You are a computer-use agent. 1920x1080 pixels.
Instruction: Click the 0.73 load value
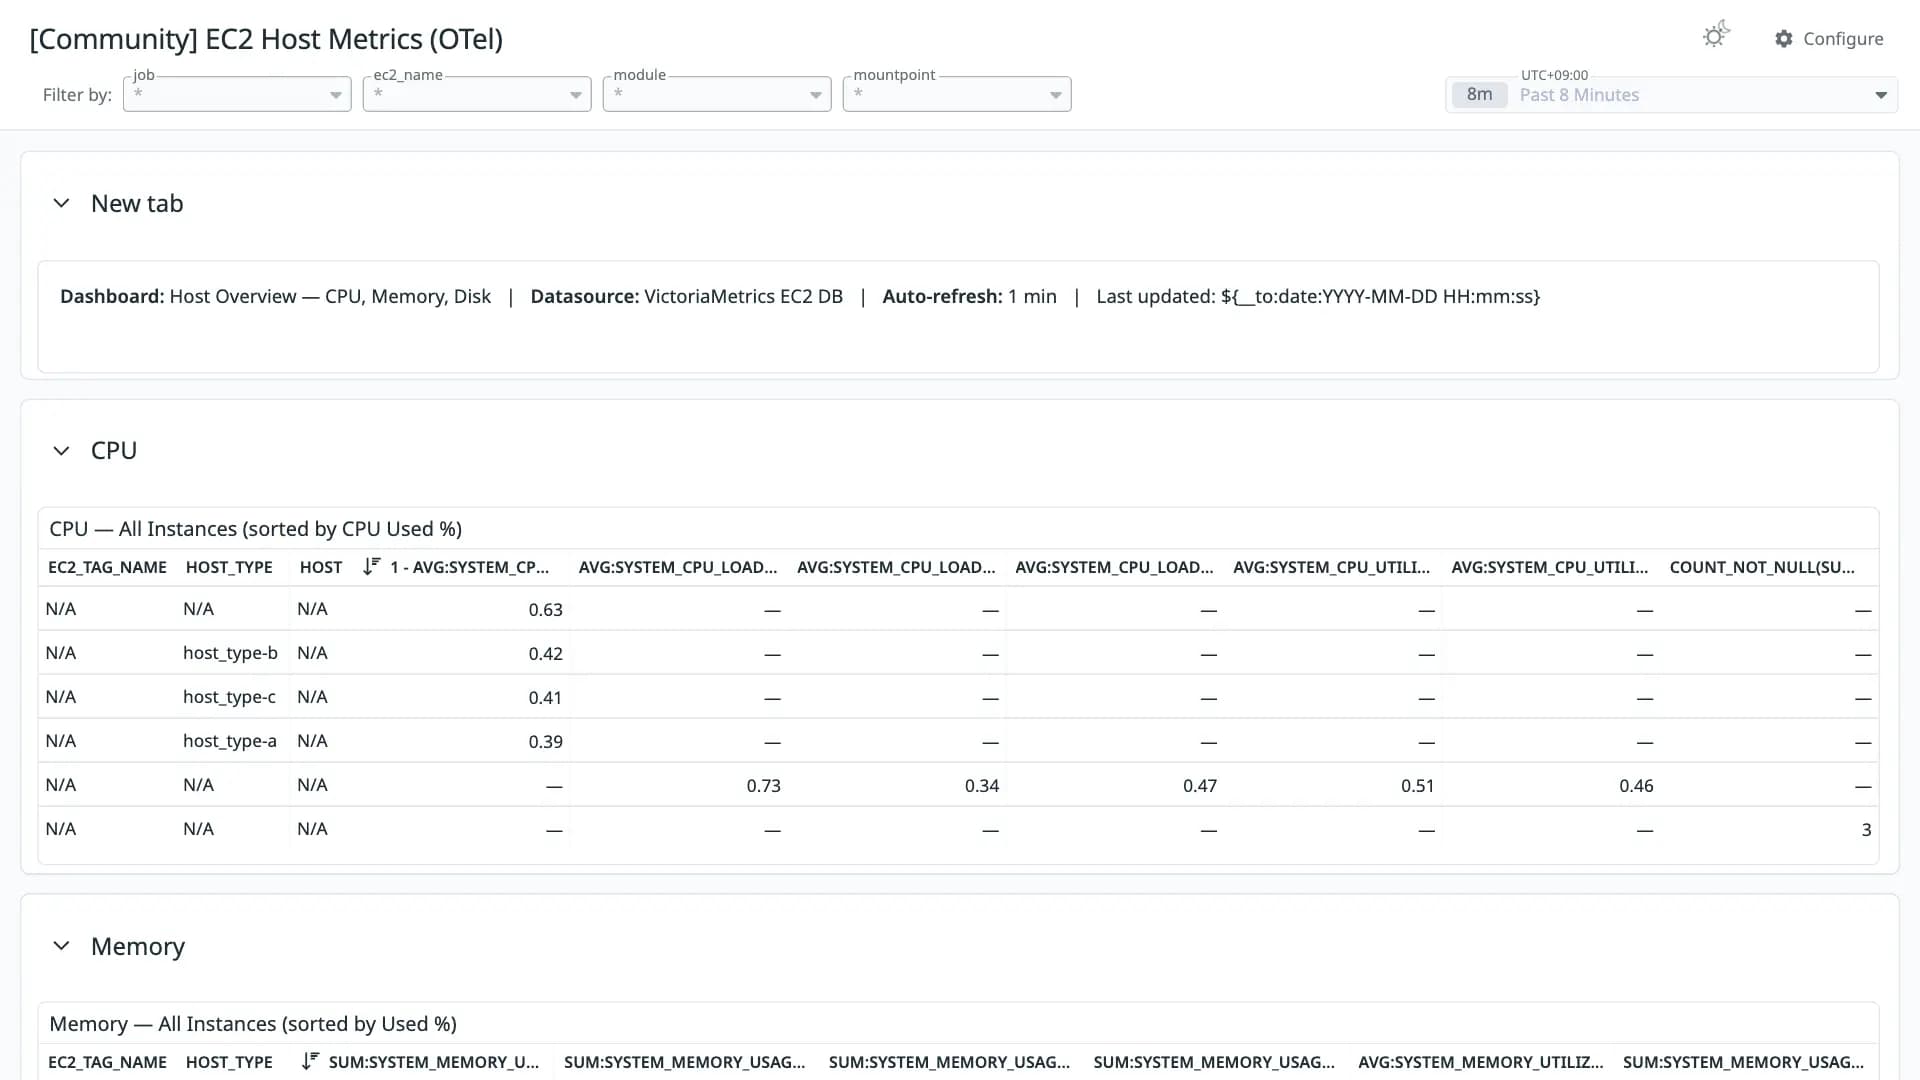coord(763,786)
